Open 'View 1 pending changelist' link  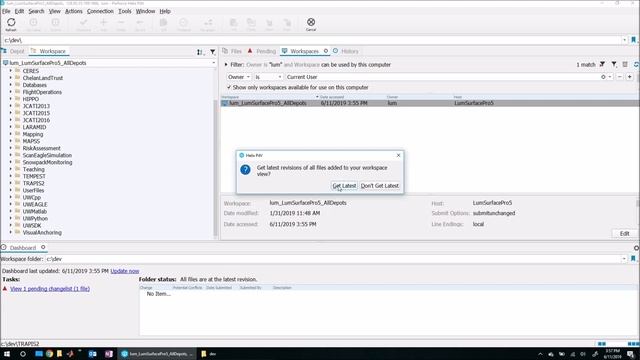click(x=50, y=289)
